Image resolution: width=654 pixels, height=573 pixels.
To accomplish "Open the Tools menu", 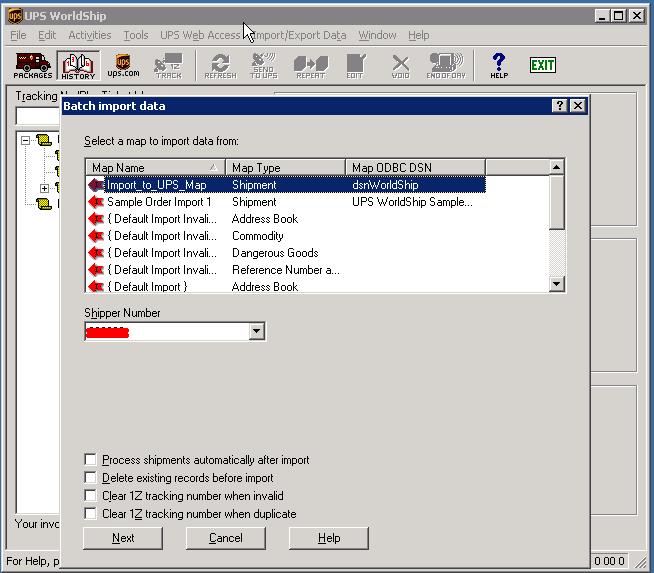I will coord(135,35).
